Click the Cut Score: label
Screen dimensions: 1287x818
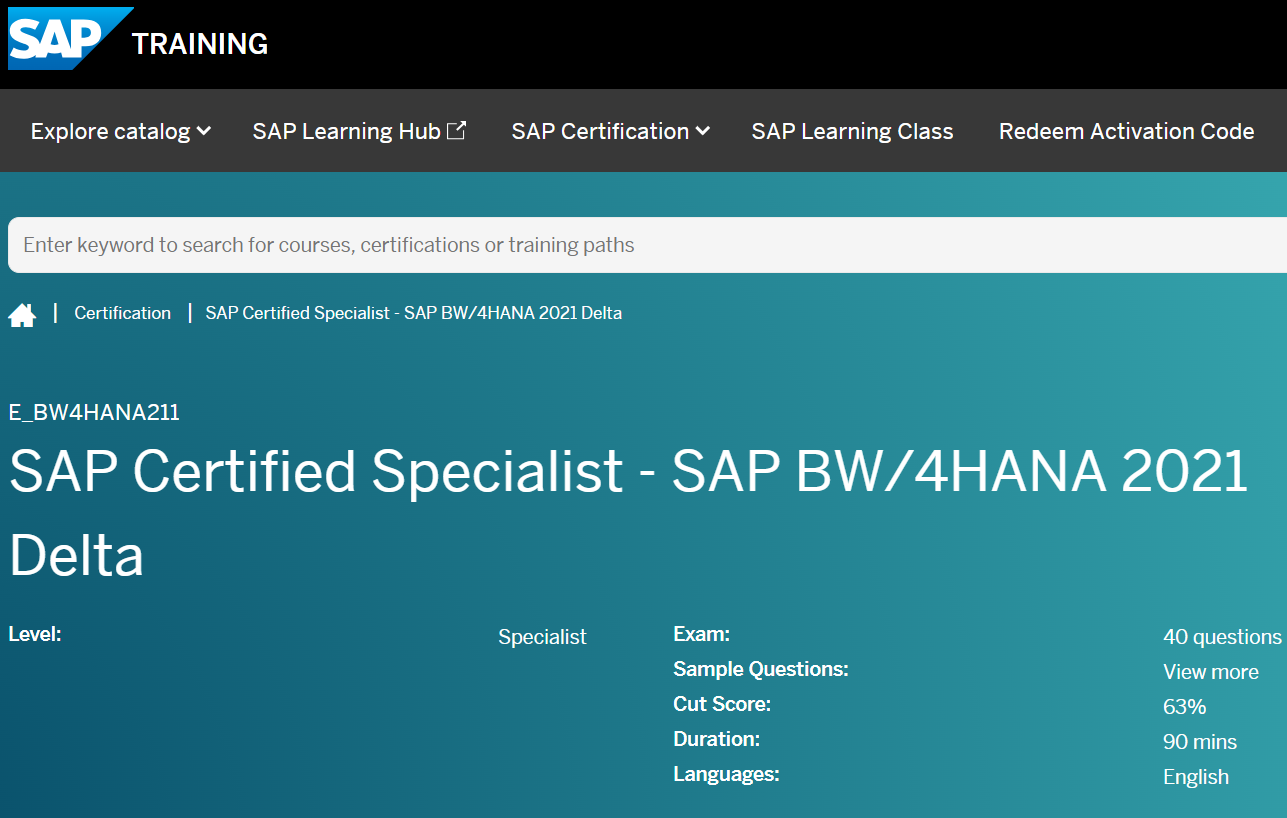(x=722, y=704)
